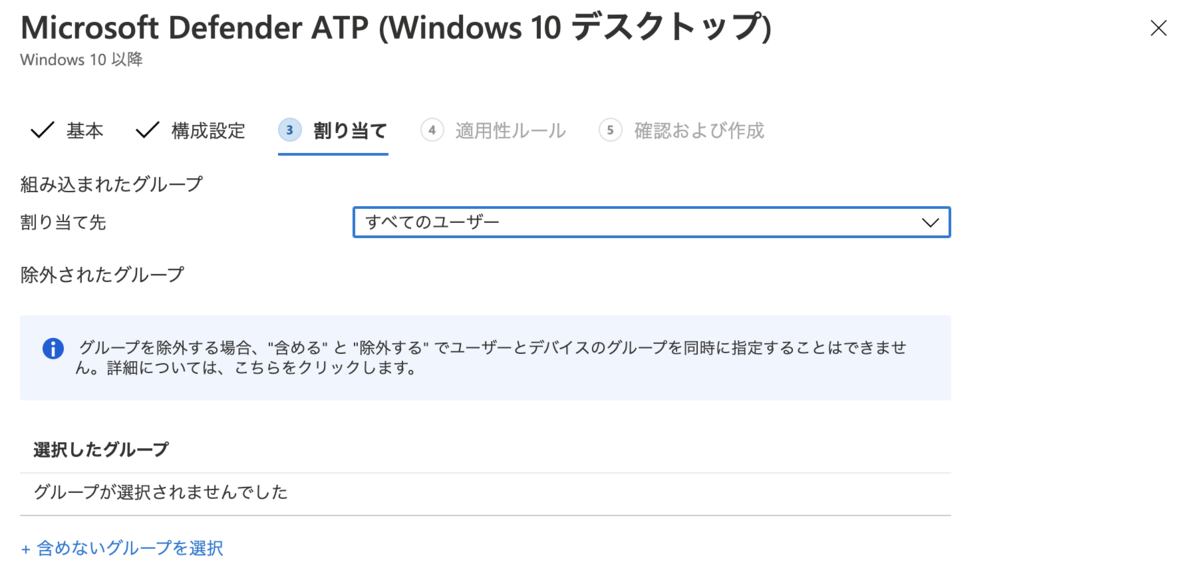Click the 除外されたグループ heading
1200x572 pixels.
pyautogui.click(x=102, y=274)
